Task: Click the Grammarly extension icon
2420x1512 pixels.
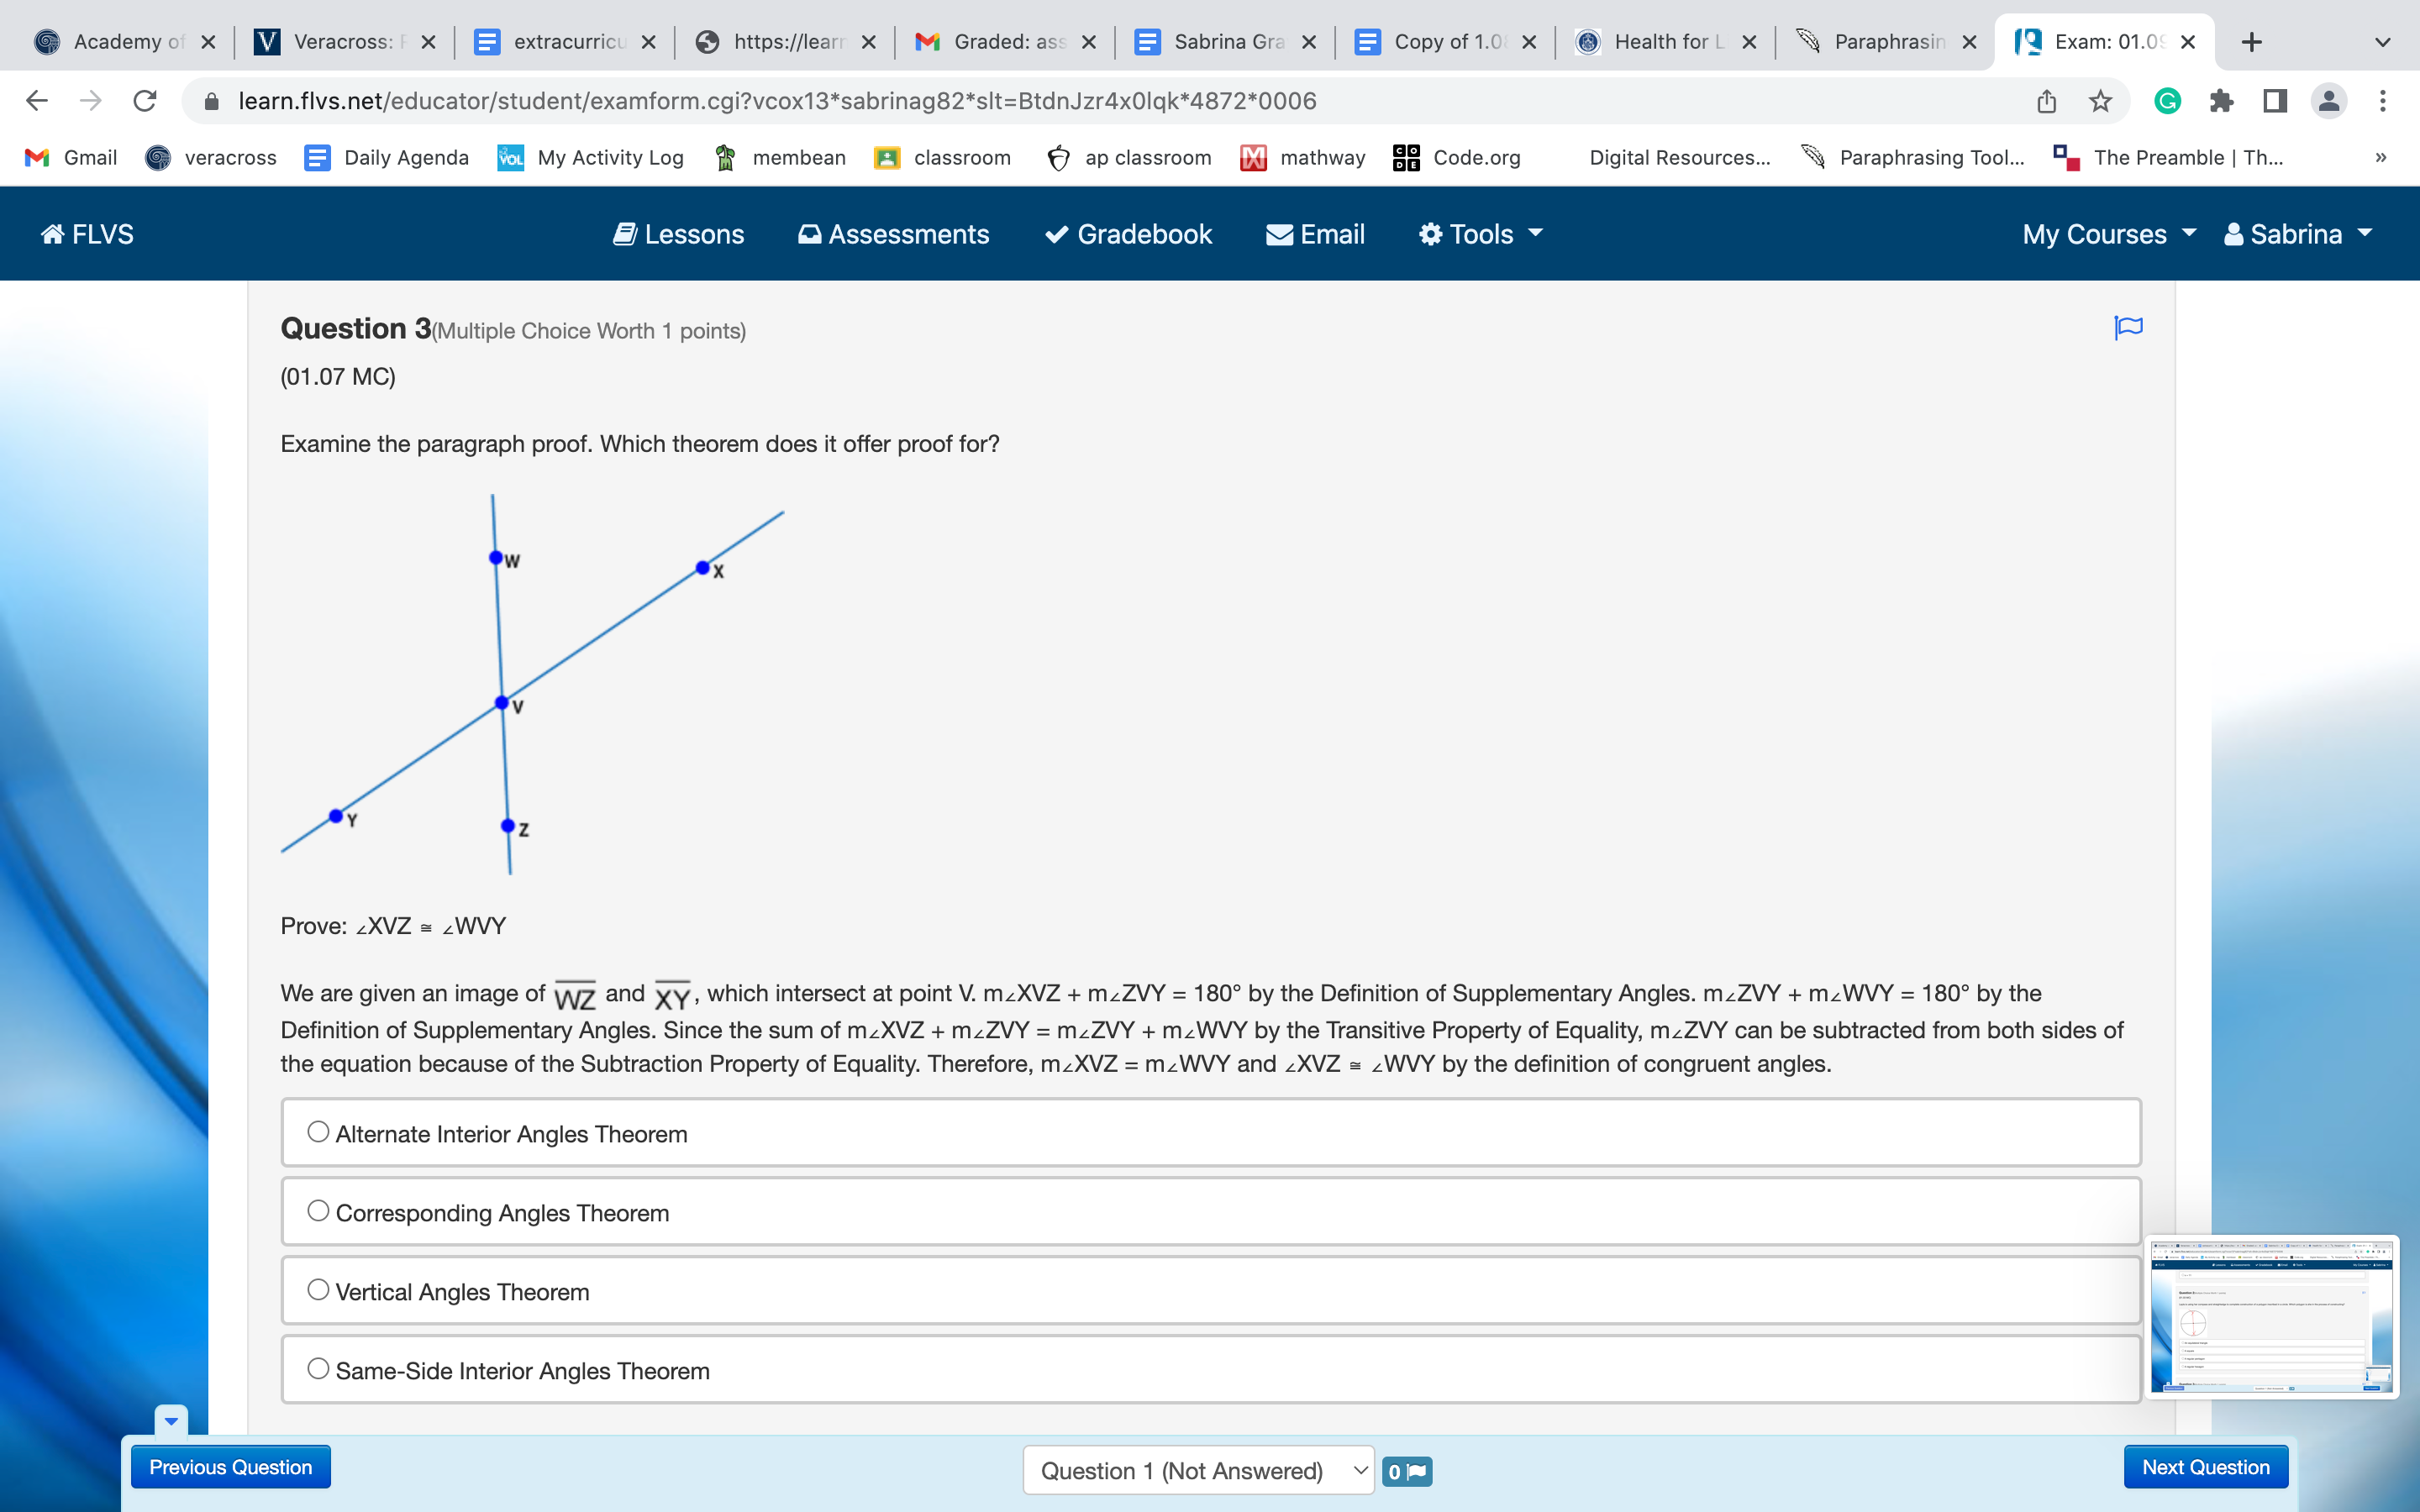Action: tap(2167, 101)
